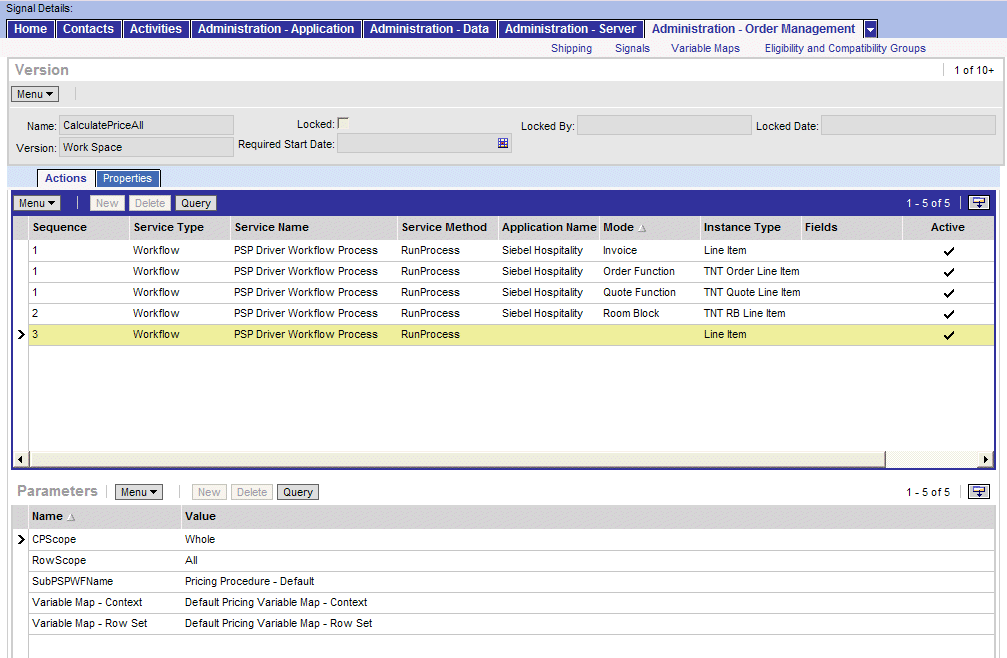The width and height of the screenshot is (1007, 658).
Task: Open the Actions Menu dropdown
Action: pyautogui.click(x=36, y=203)
